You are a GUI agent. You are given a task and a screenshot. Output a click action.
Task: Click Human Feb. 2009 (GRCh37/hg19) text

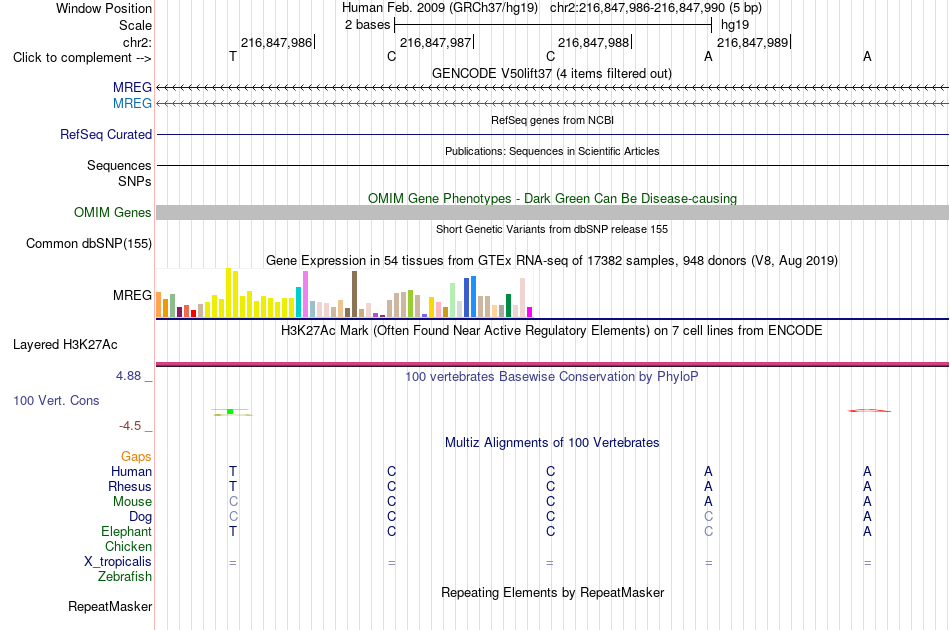pyautogui.click(x=440, y=8)
